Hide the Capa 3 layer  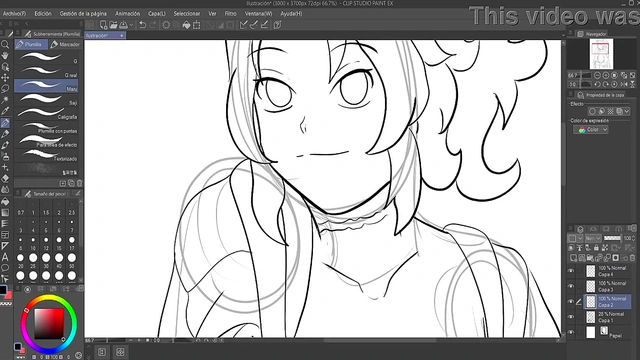(571, 286)
